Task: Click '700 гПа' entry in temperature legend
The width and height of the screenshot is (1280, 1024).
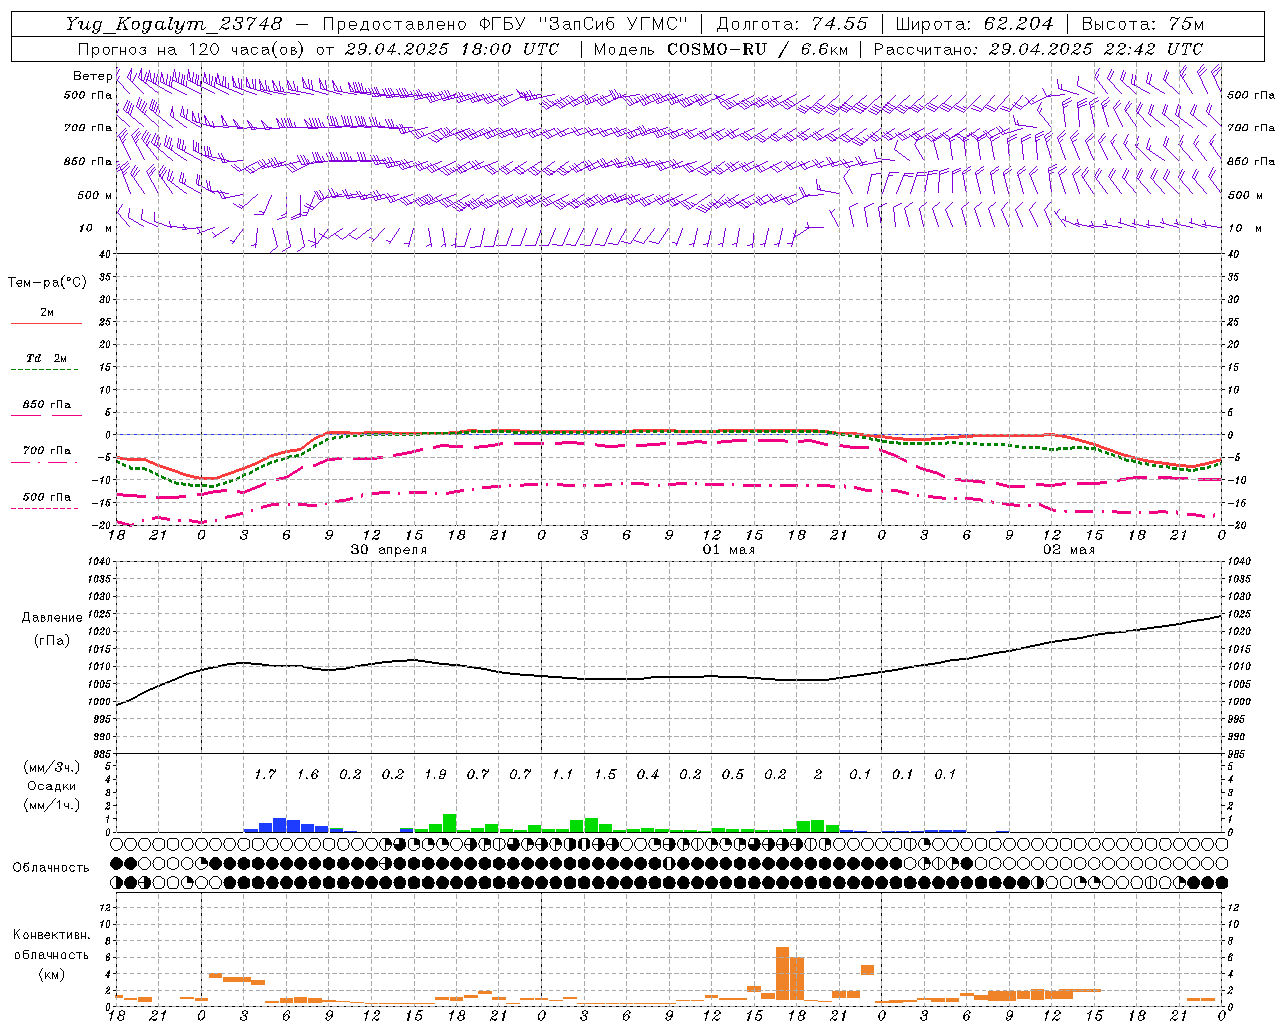Action: coord(47,451)
